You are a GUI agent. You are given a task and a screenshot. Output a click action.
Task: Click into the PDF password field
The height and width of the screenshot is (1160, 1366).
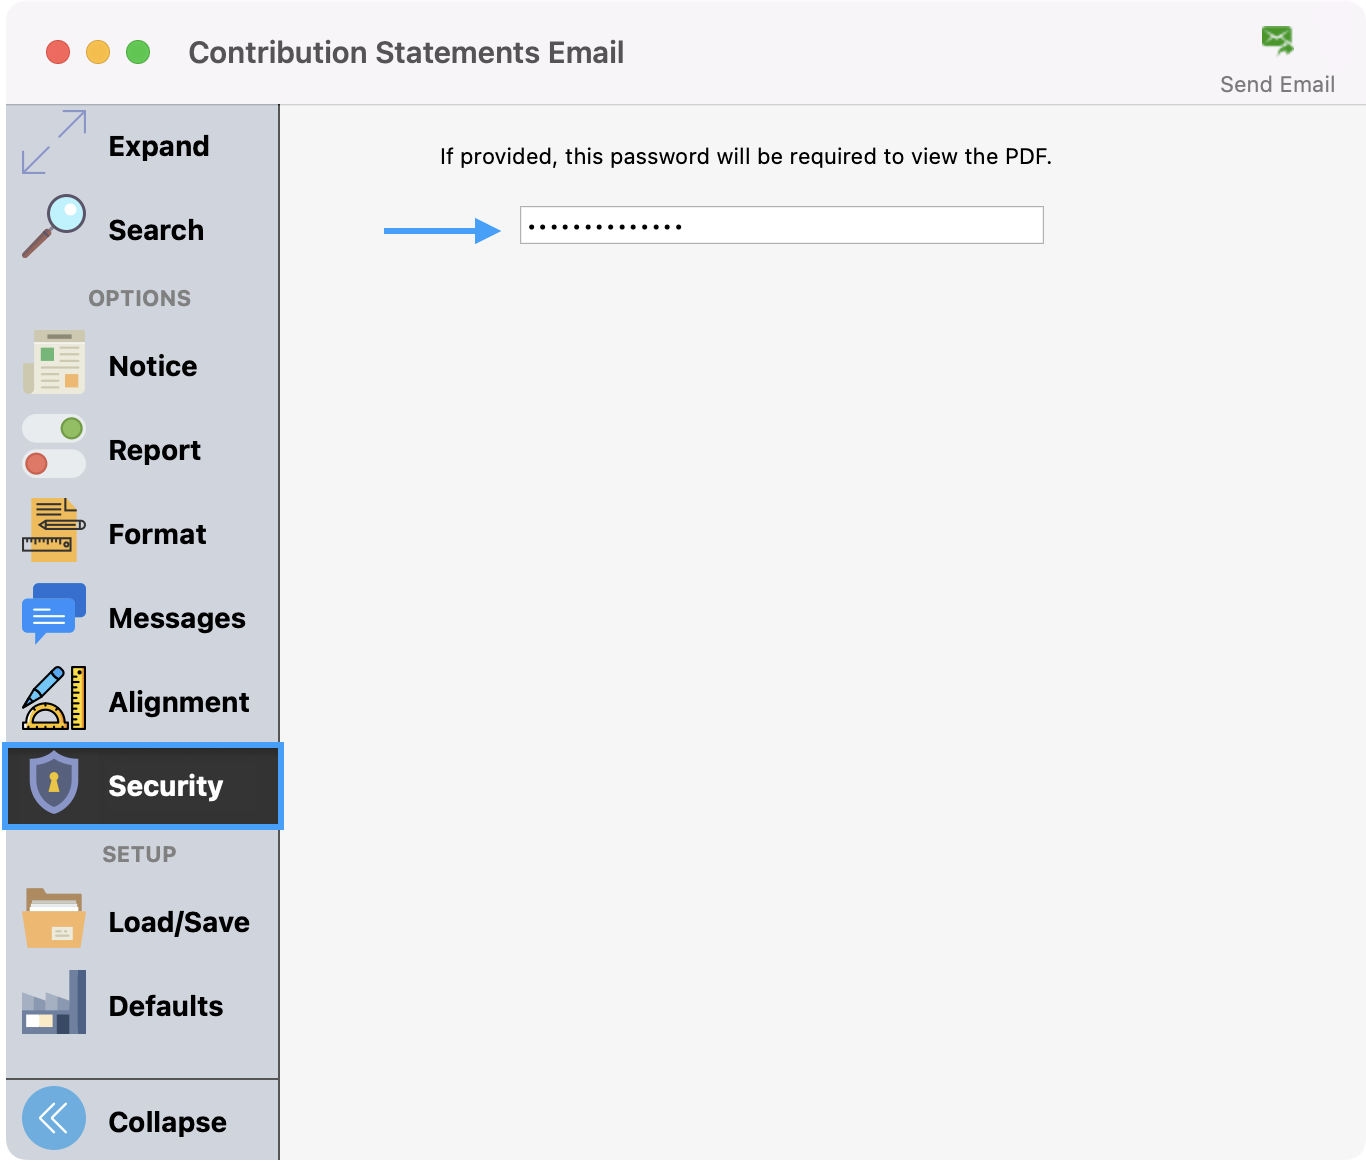pyautogui.click(x=781, y=225)
